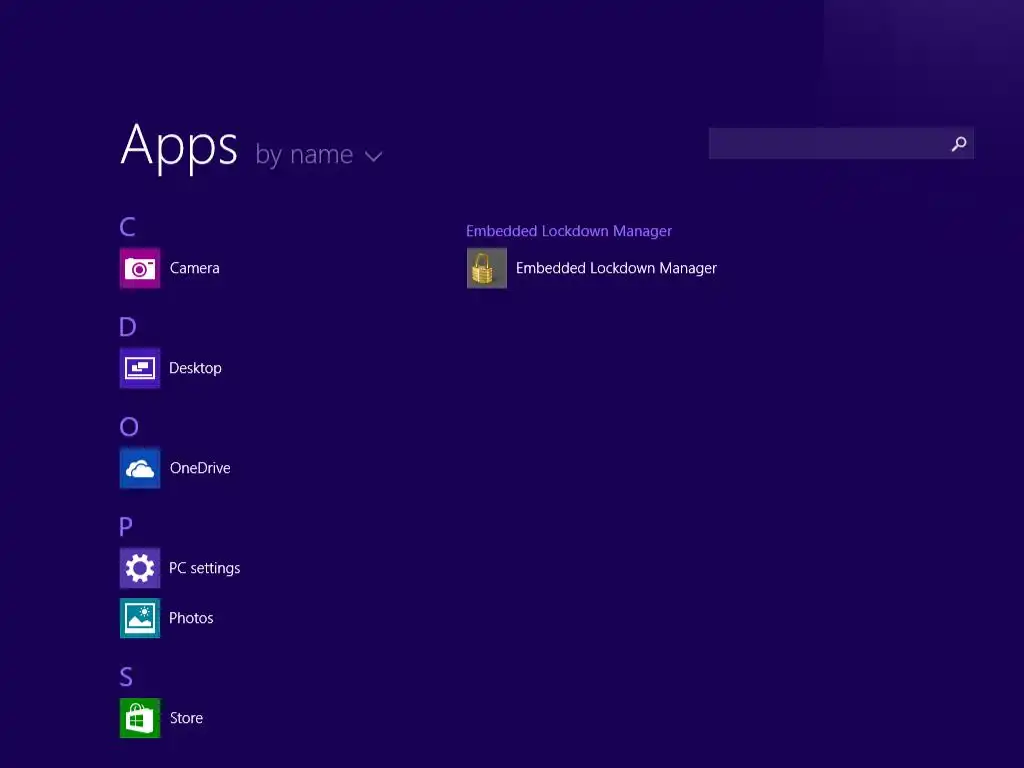
Task: Select the 'Camera' app label
Action: point(195,268)
